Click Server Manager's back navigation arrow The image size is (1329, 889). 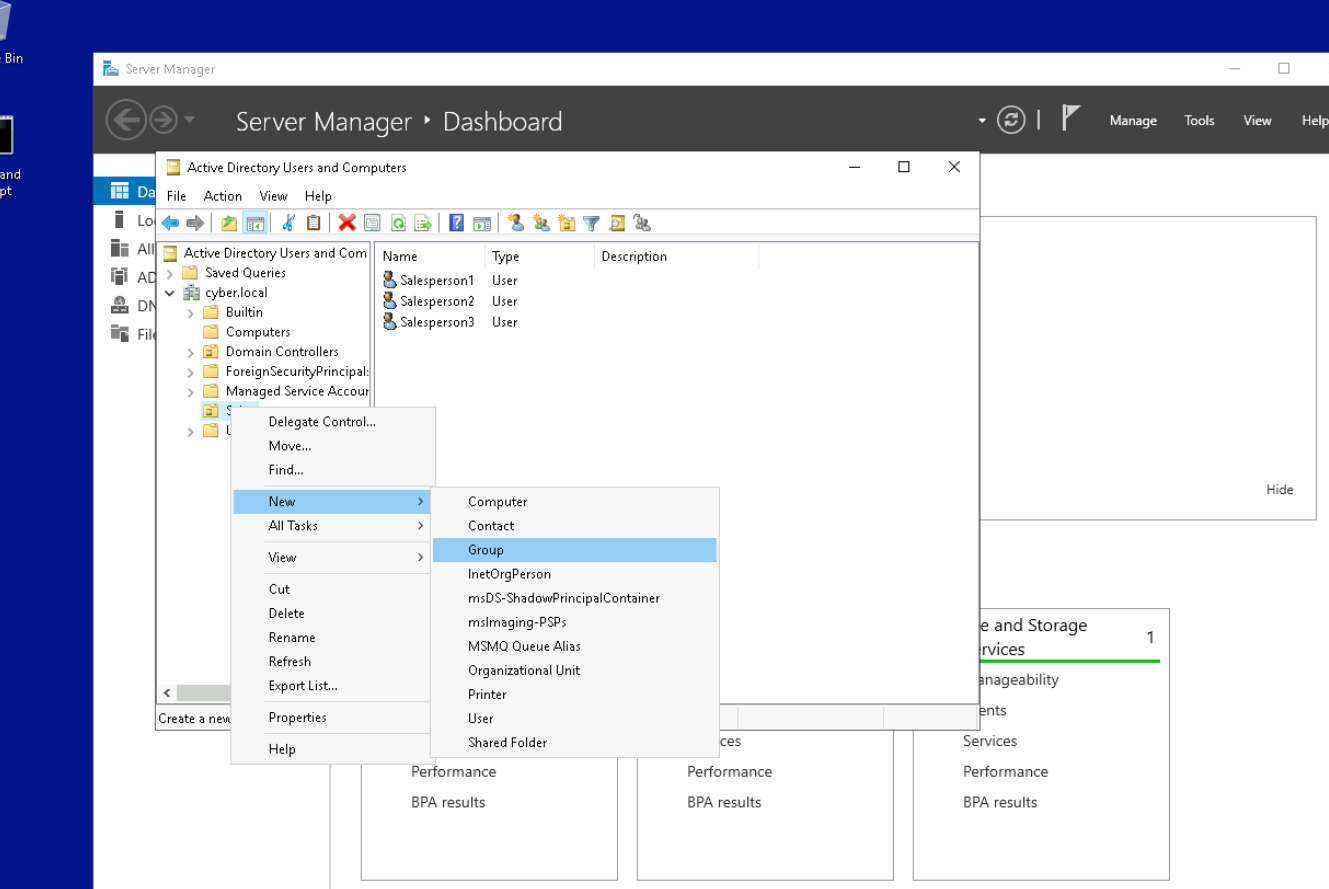click(125, 121)
